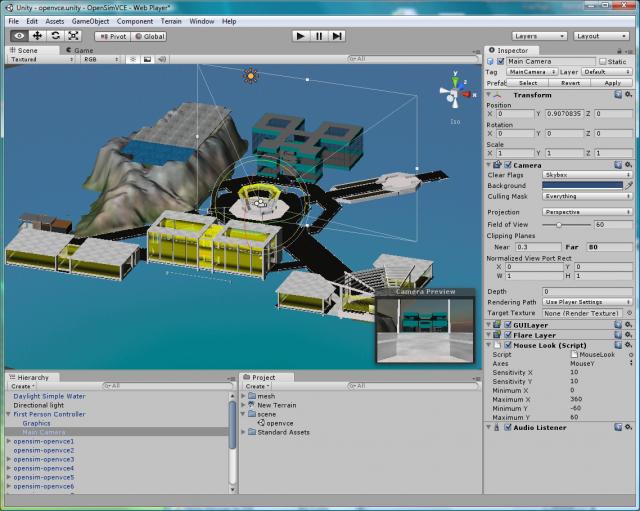Open the Window menu
The height and width of the screenshot is (511, 640).
click(202, 21)
